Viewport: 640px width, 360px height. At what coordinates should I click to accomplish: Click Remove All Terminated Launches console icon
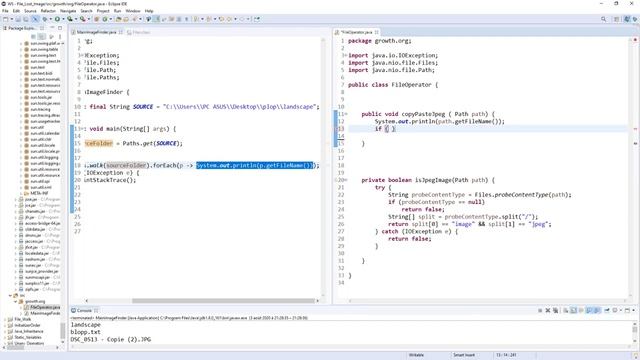point(556,310)
